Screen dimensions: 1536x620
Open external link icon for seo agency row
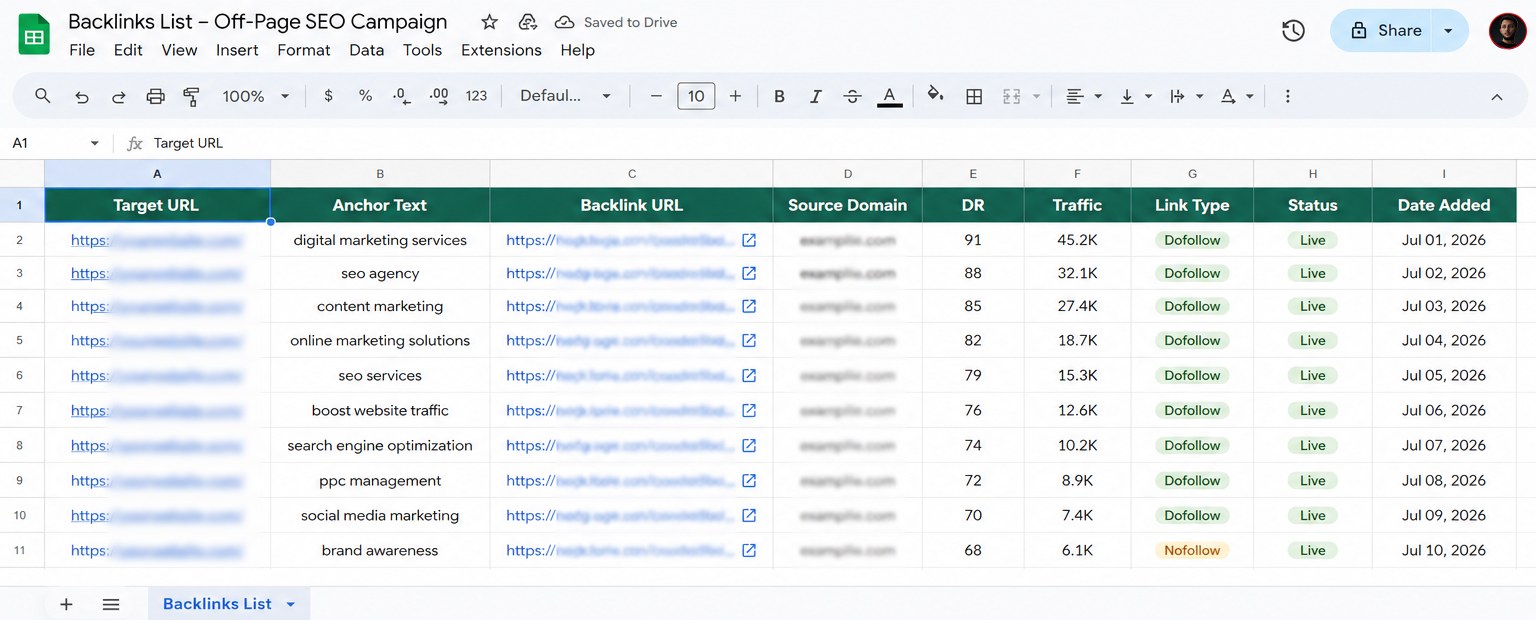click(x=749, y=273)
